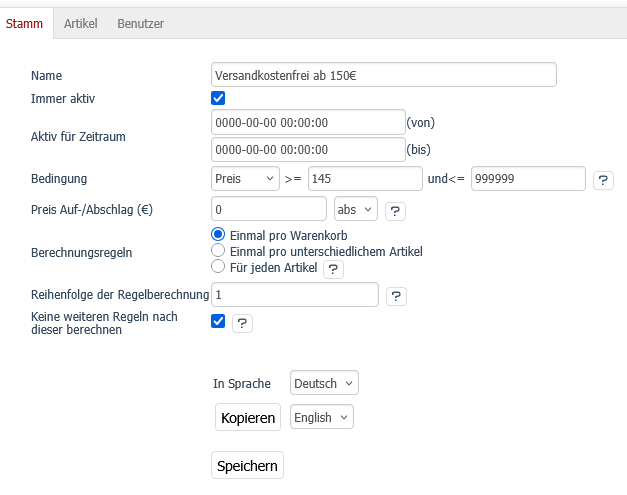Focus the minimum price field containing 145

pyautogui.click(x=365, y=179)
